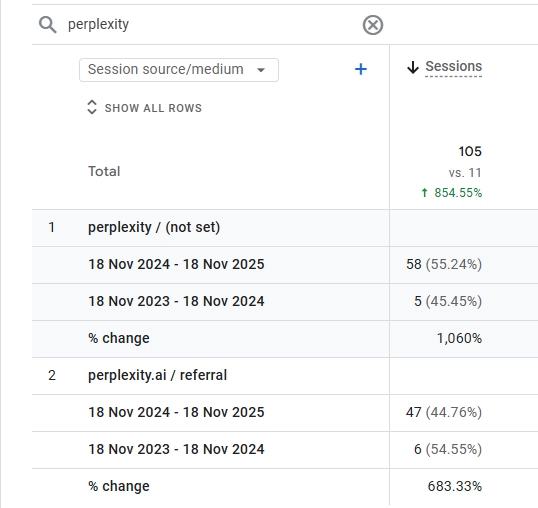The image size is (538, 508).
Task: Click the search magnifier icon
Action: (x=48, y=25)
